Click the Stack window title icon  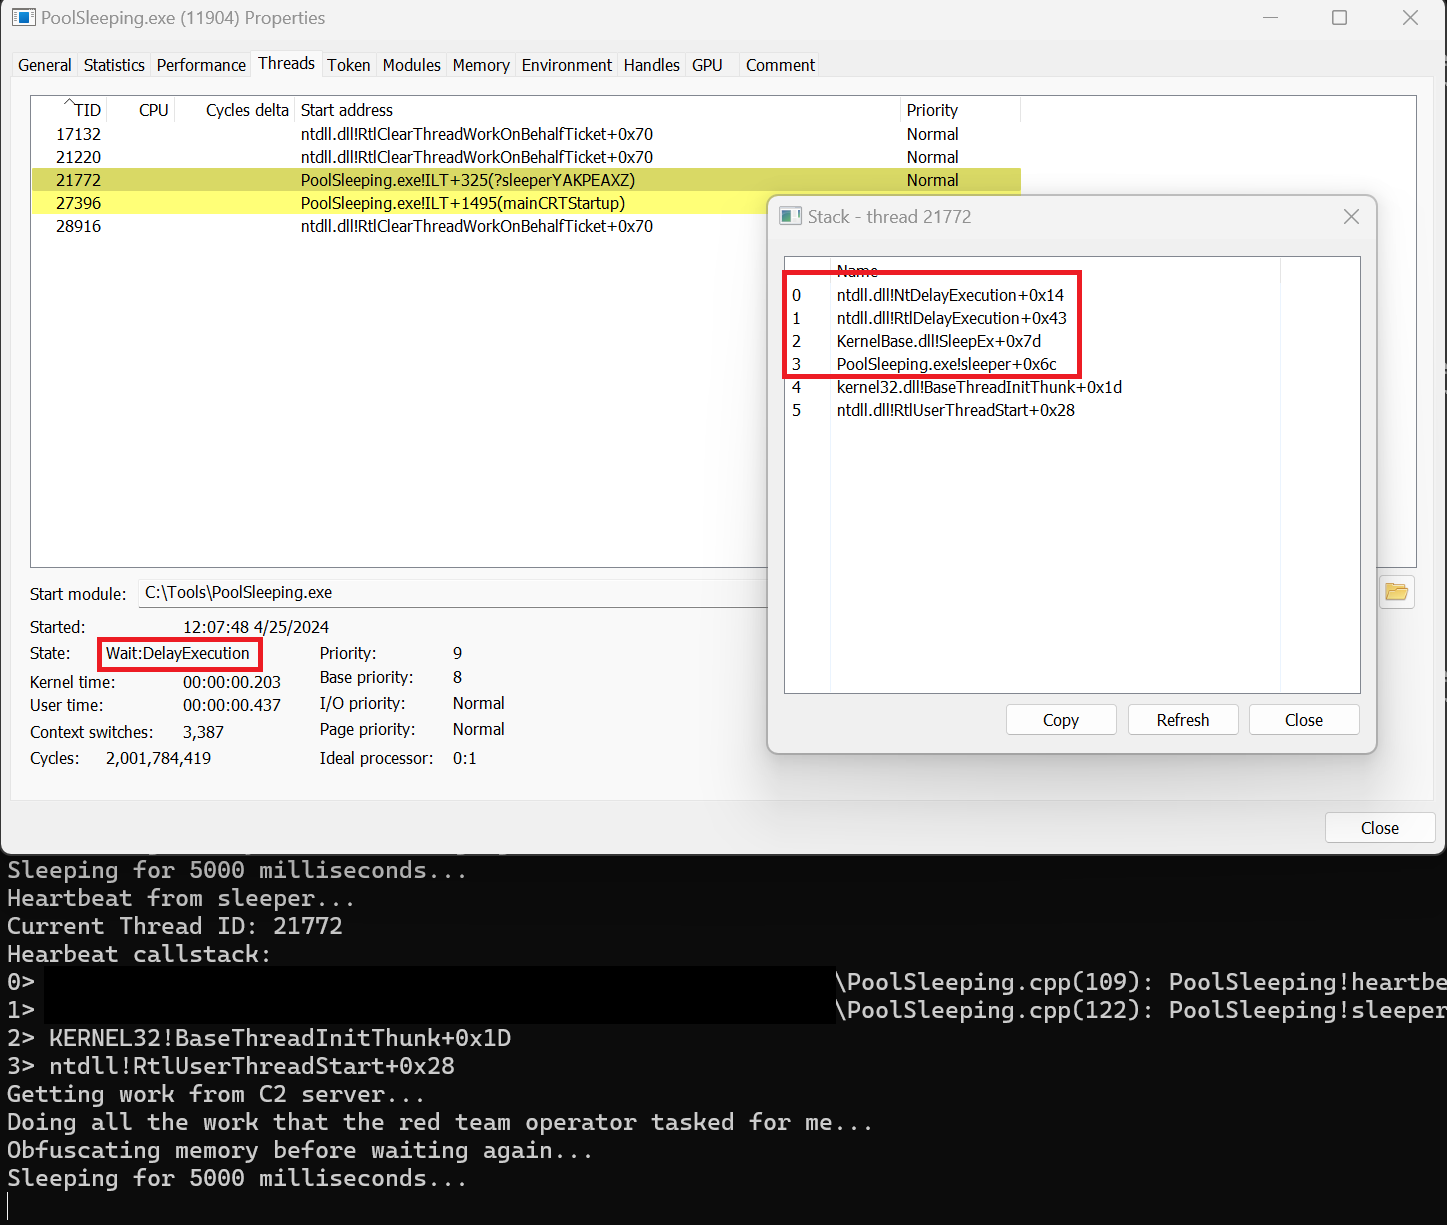pyautogui.click(x=791, y=217)
